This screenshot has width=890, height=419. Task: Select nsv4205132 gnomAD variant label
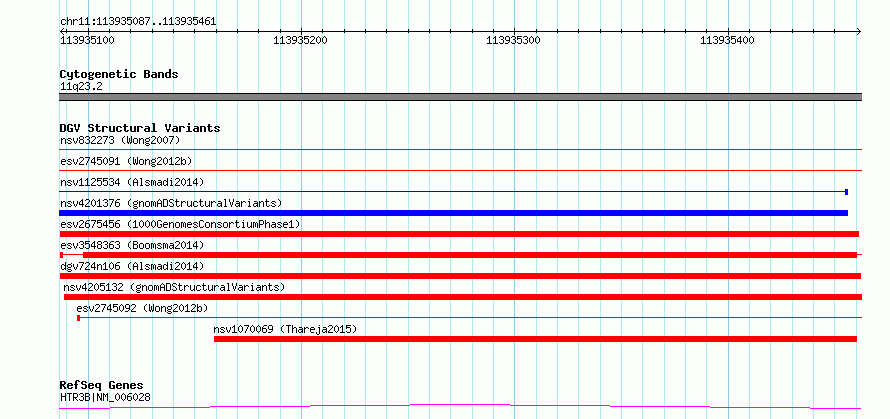point(174,287)
